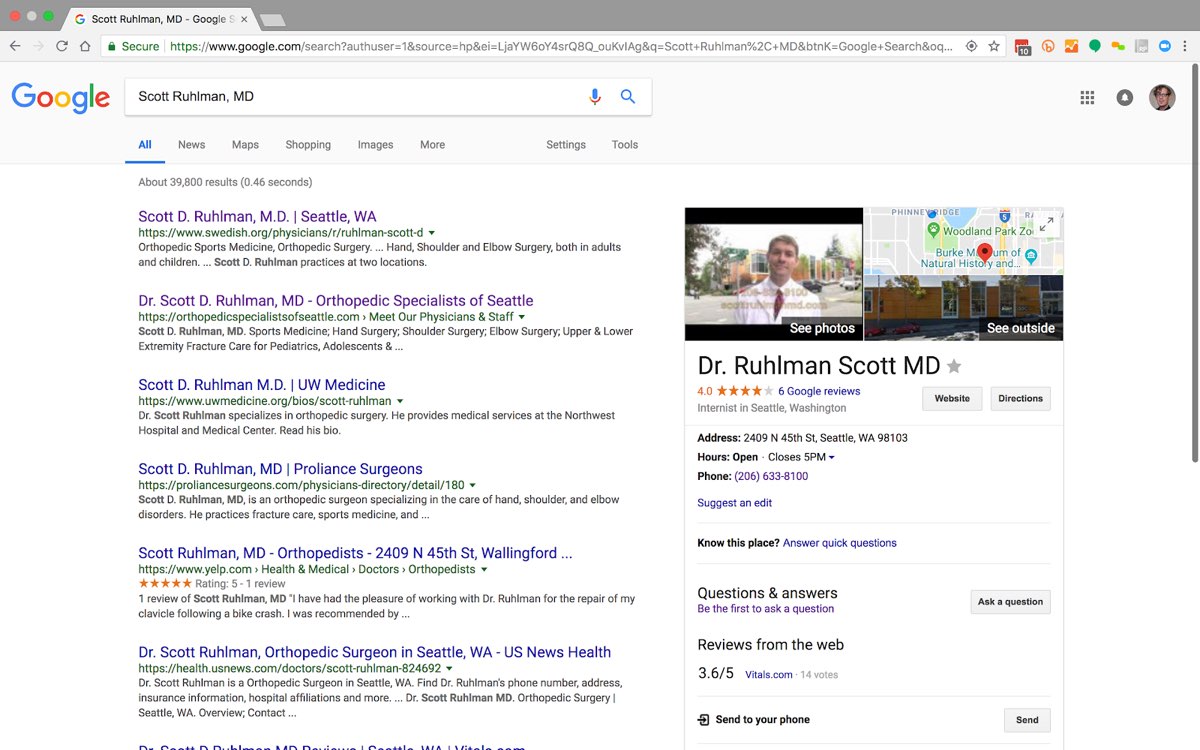Expand swedish.org result options arrow

tap(432, 233)
